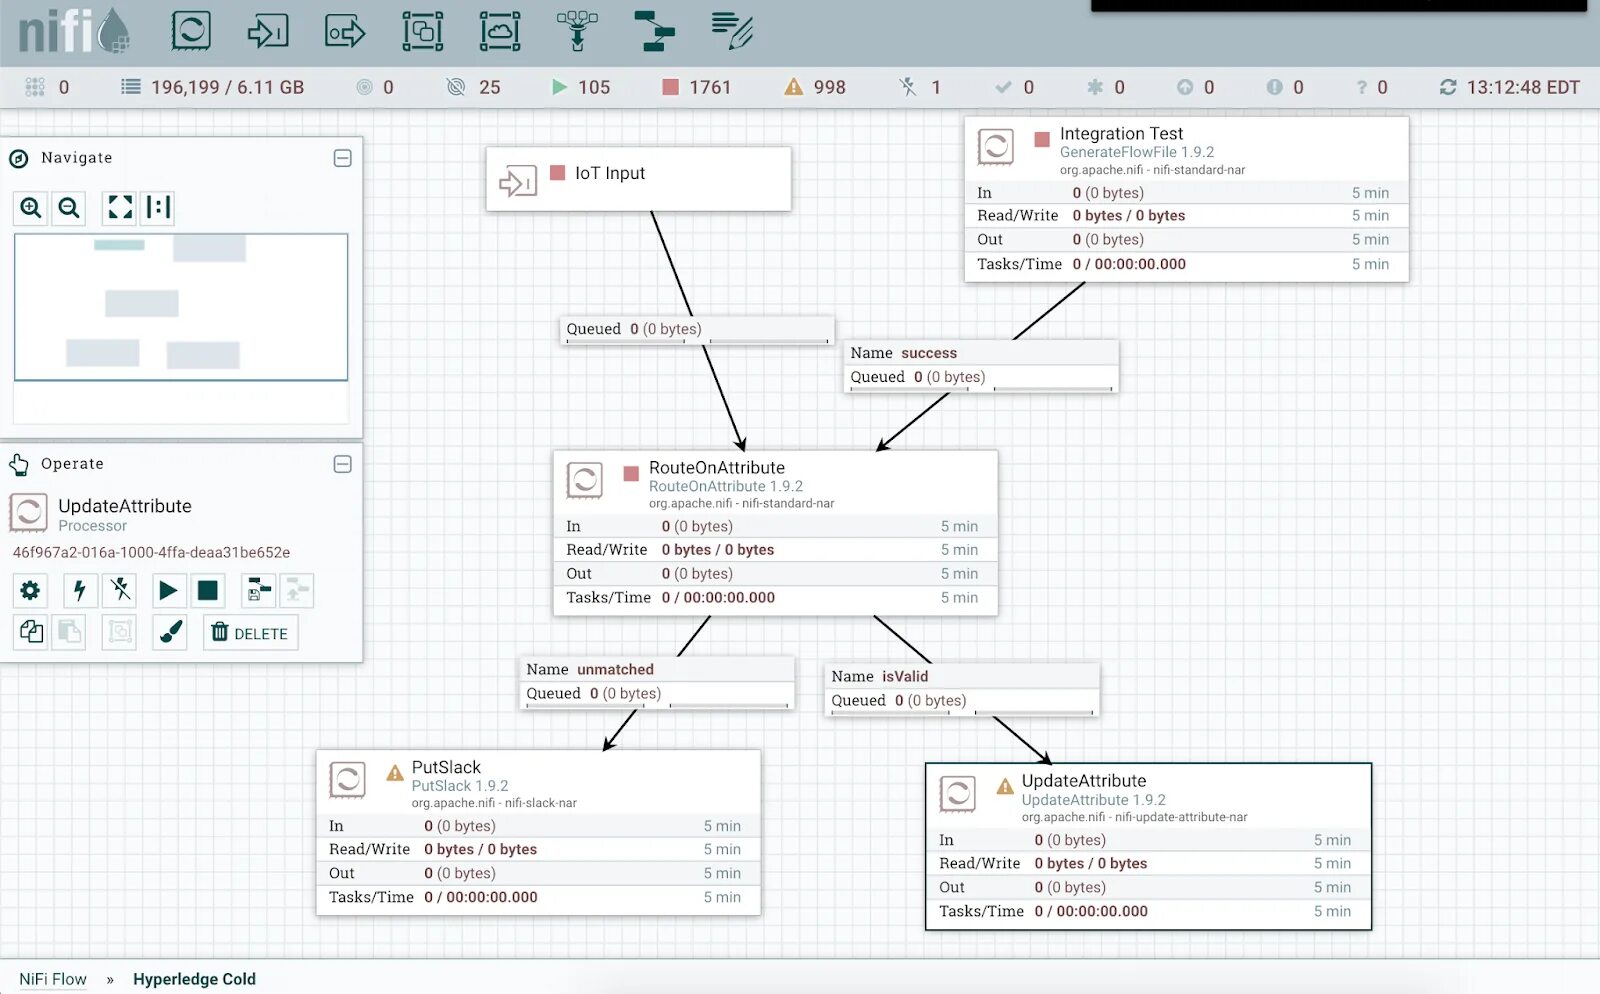The image size is (1600, 994).
Task: Open configuration gear in Operate panel
Action: (x=30, y=591)
